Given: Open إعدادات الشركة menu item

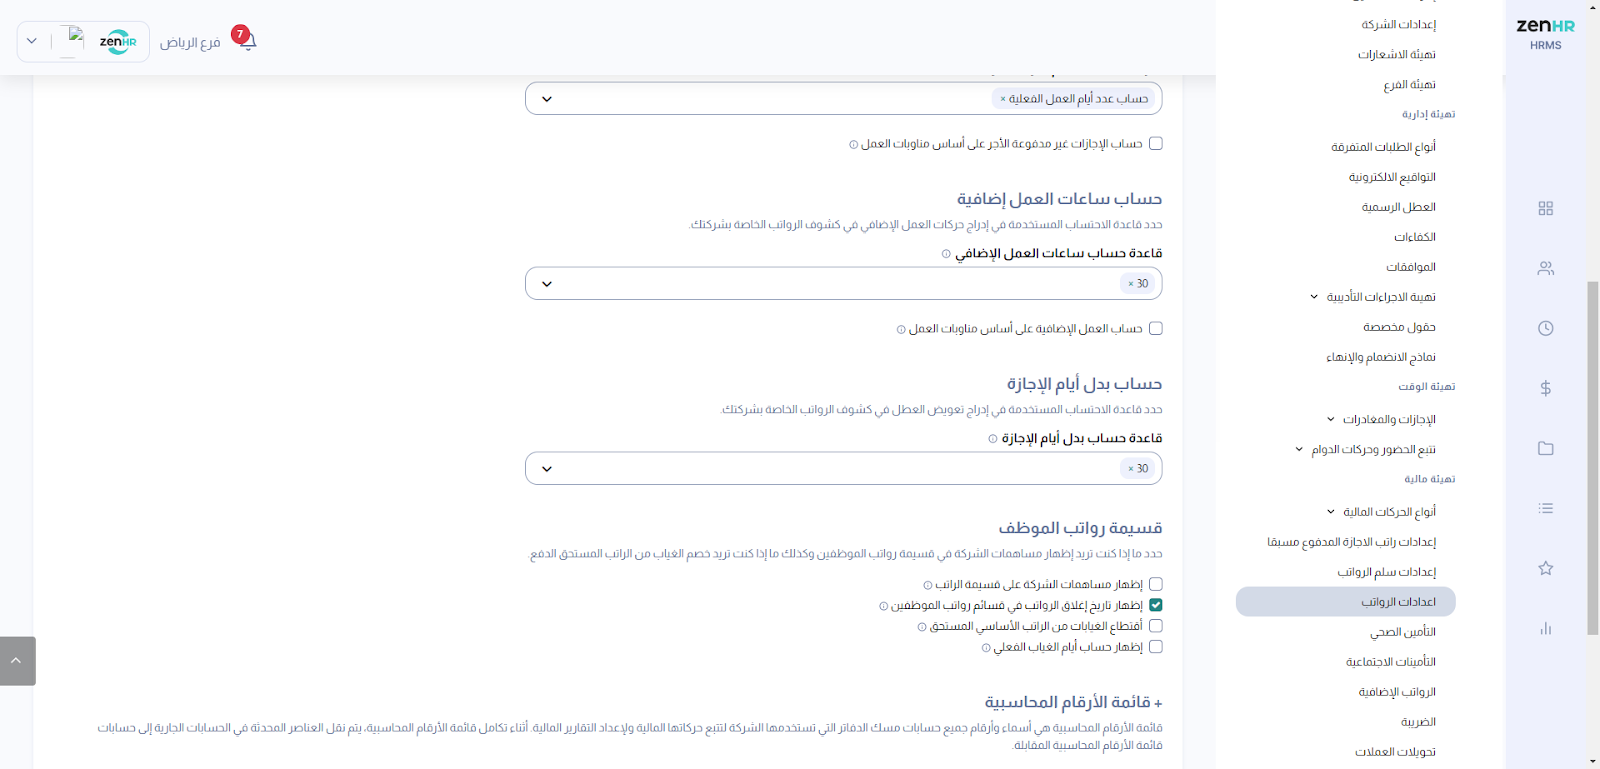Looking at the screenshot, I should [x=1398, y=24].
